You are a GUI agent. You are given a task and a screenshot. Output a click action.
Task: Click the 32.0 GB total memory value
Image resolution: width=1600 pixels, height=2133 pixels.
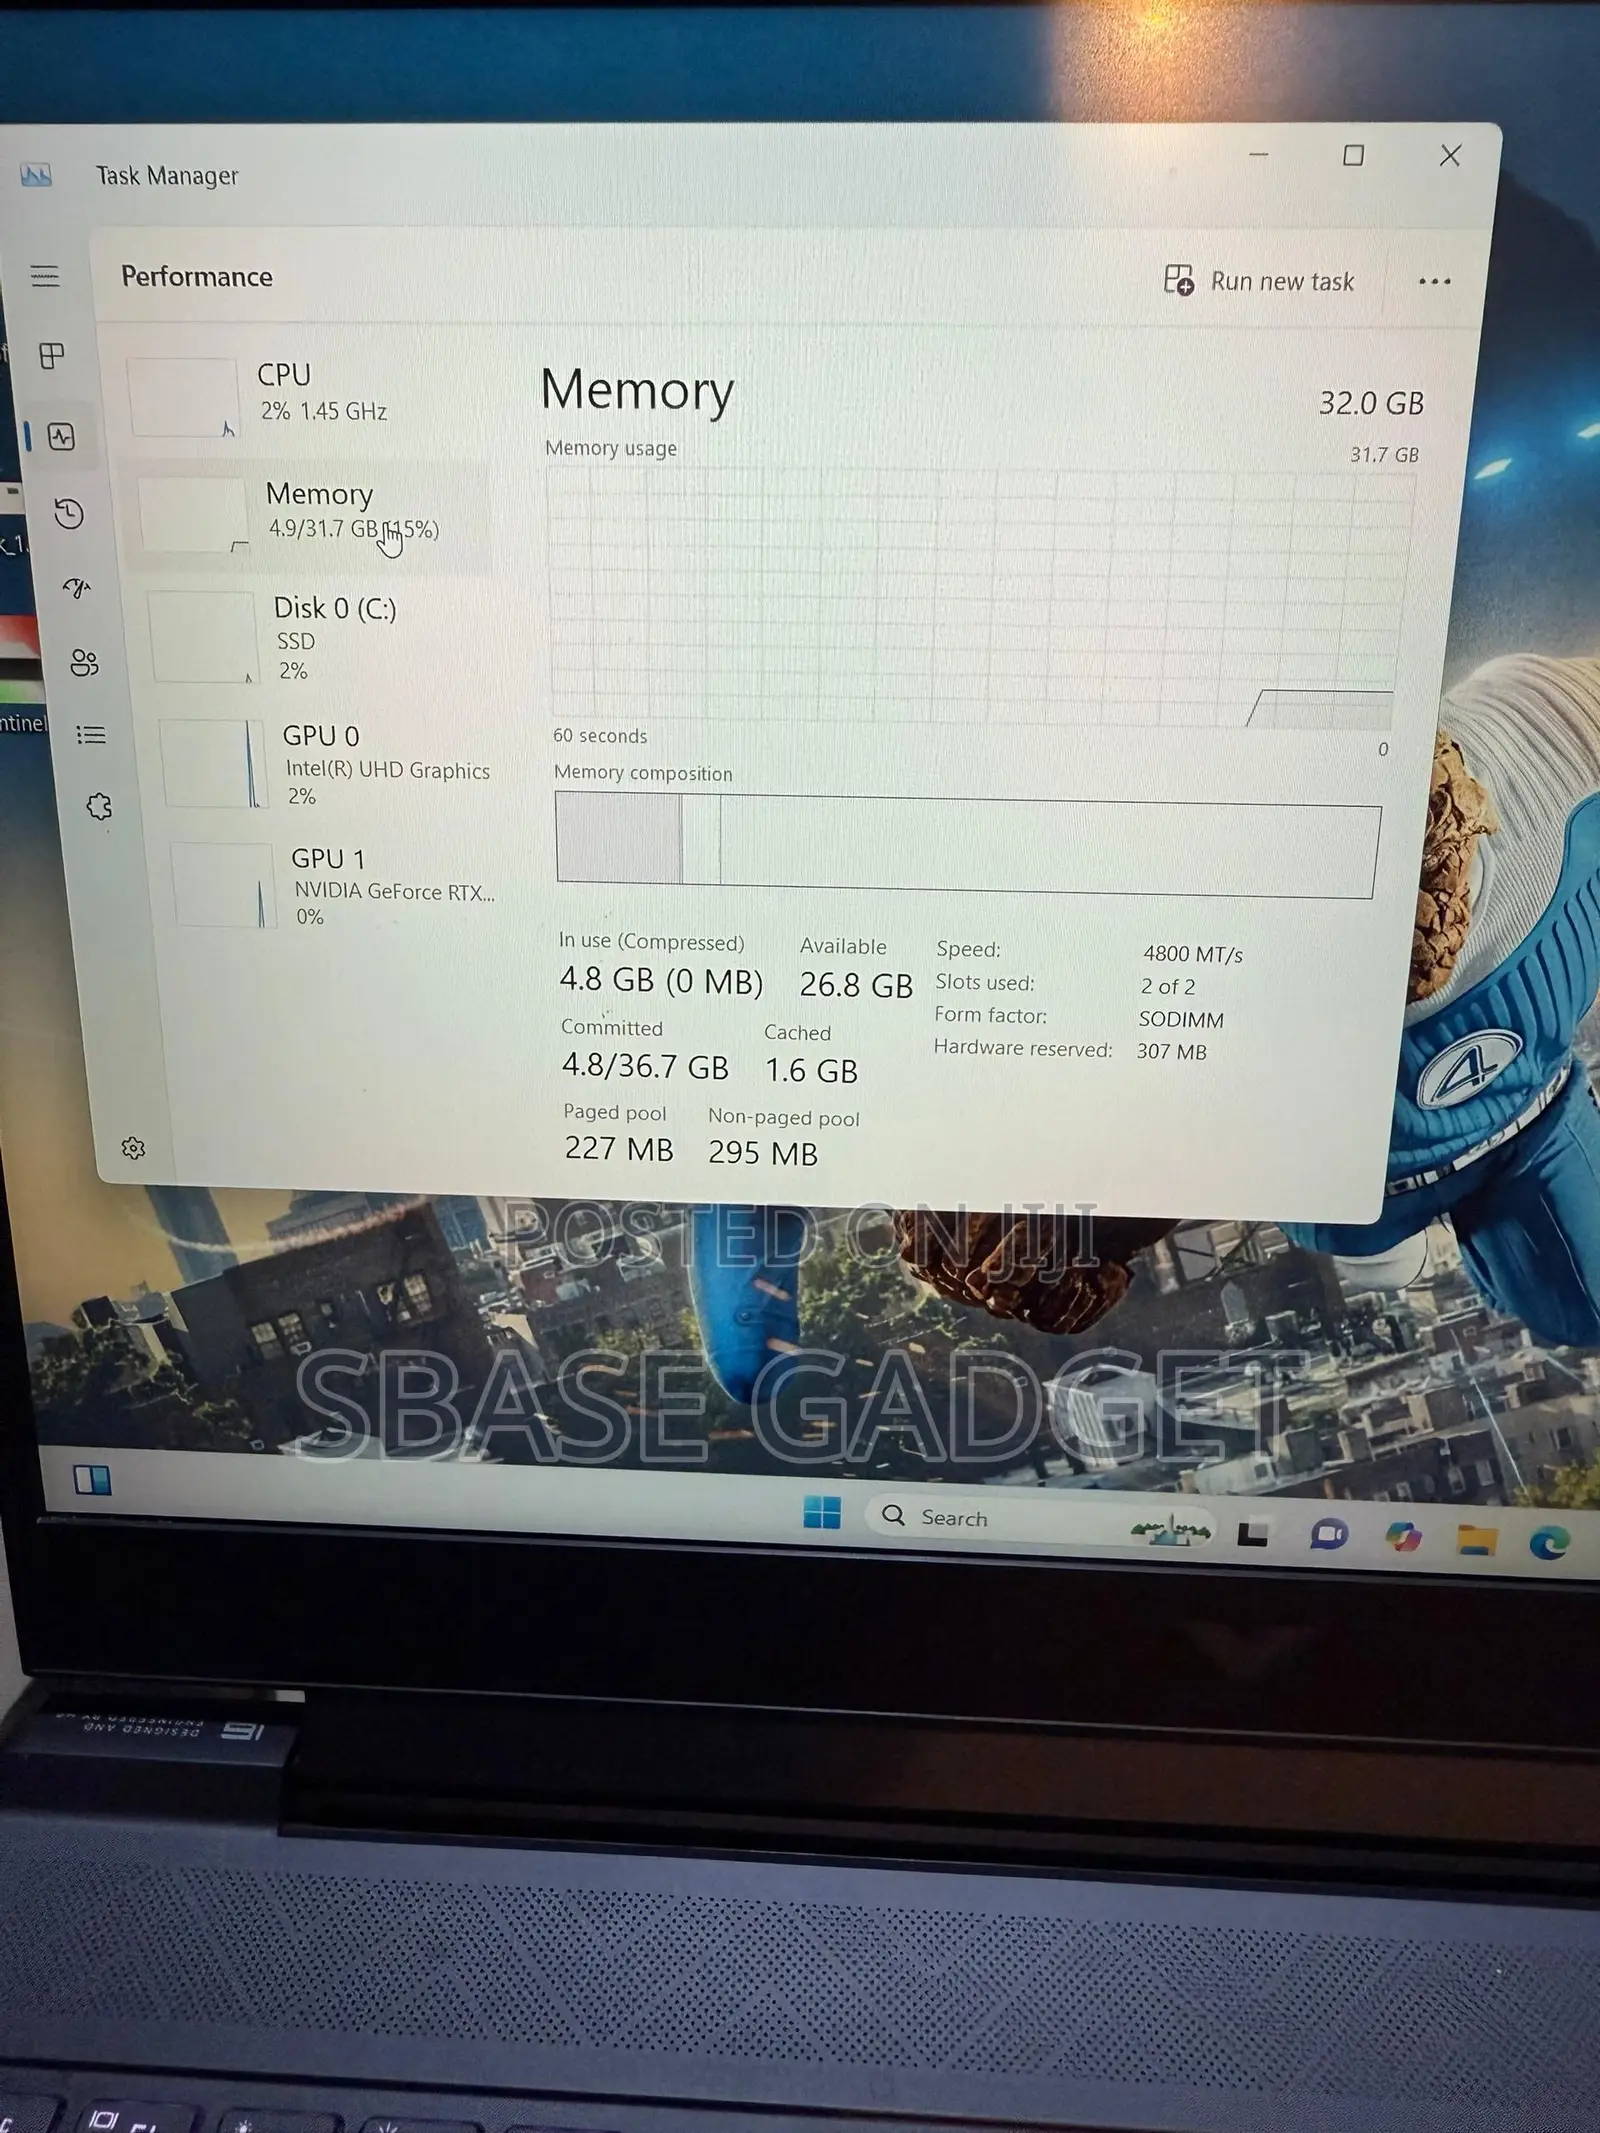1371,403
